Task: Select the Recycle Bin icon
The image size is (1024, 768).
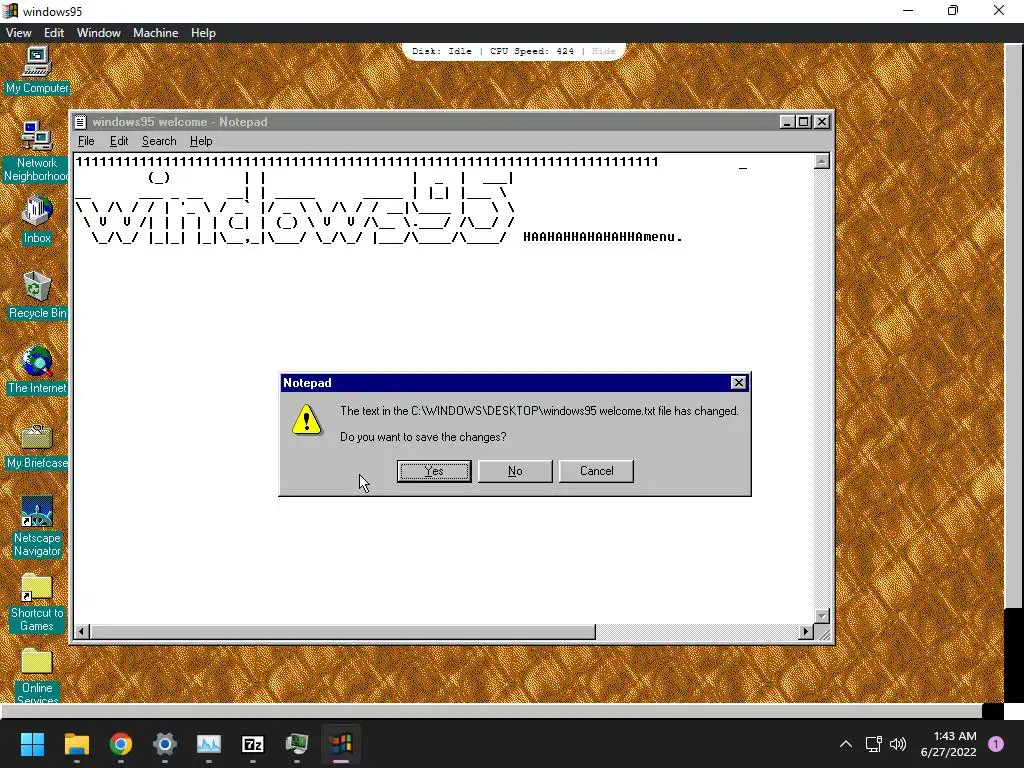Action: tap(37, 295)
